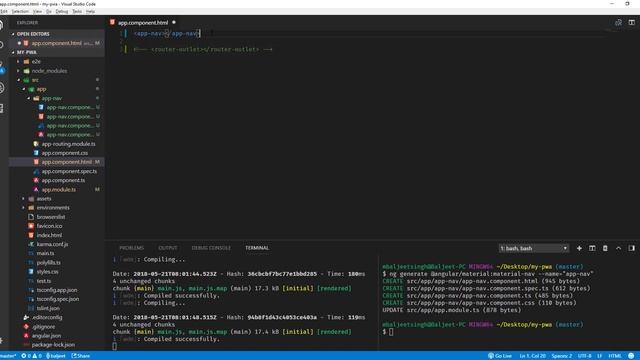Open the Selection menu
This screenshot has height=360, width=640.
point(20,11)
